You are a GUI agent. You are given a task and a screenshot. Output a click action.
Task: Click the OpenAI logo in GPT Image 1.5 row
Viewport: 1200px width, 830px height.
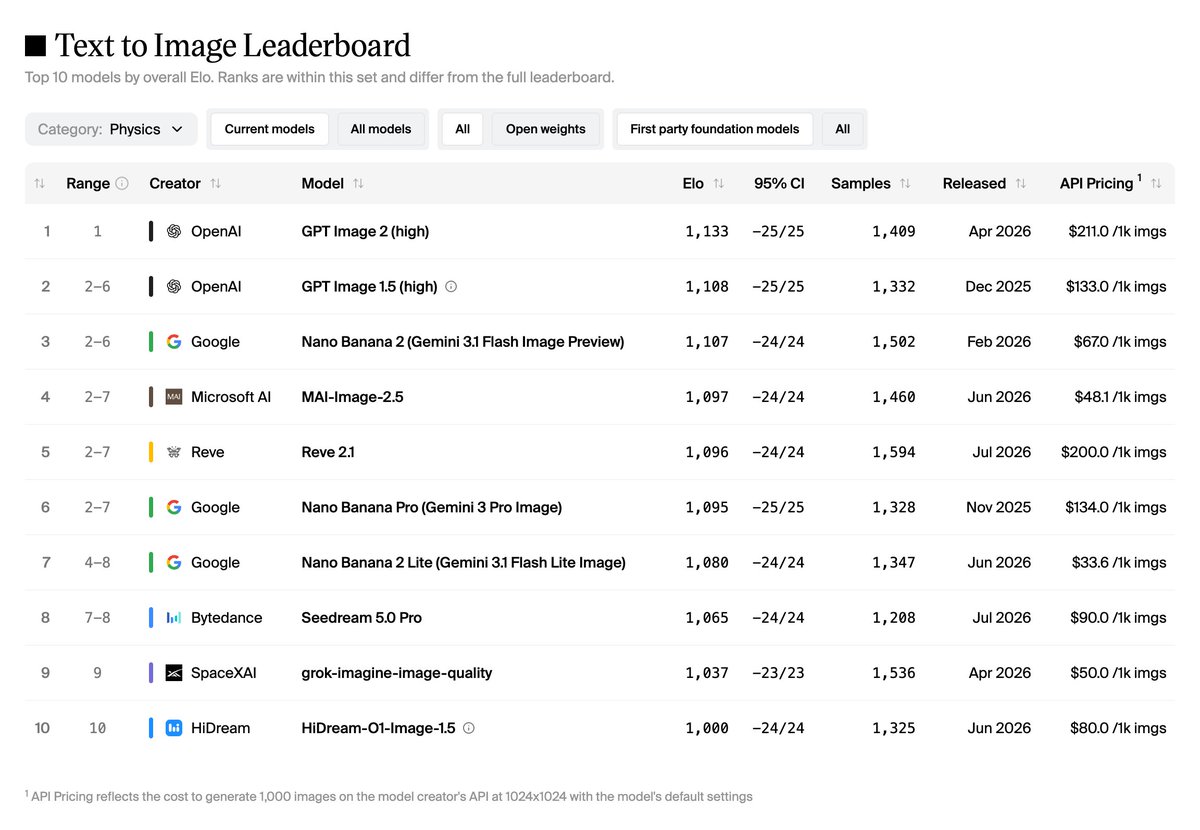point(174,286)
